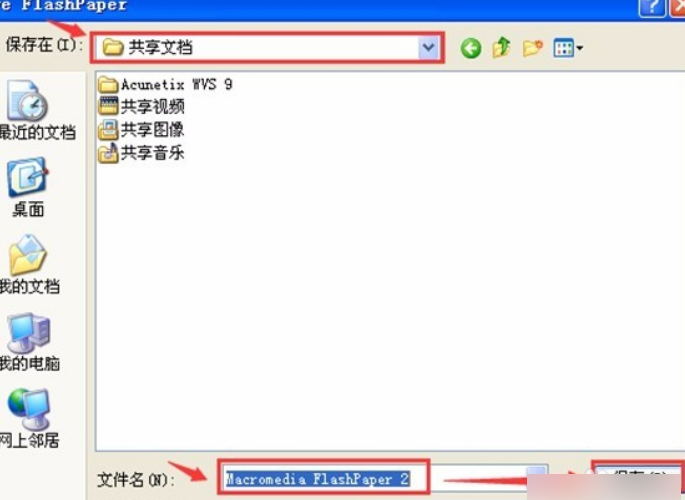Click the help question mark button
The height and width of the screenshot is (500, 685).
pyautogui.click(x=652, y=8)
